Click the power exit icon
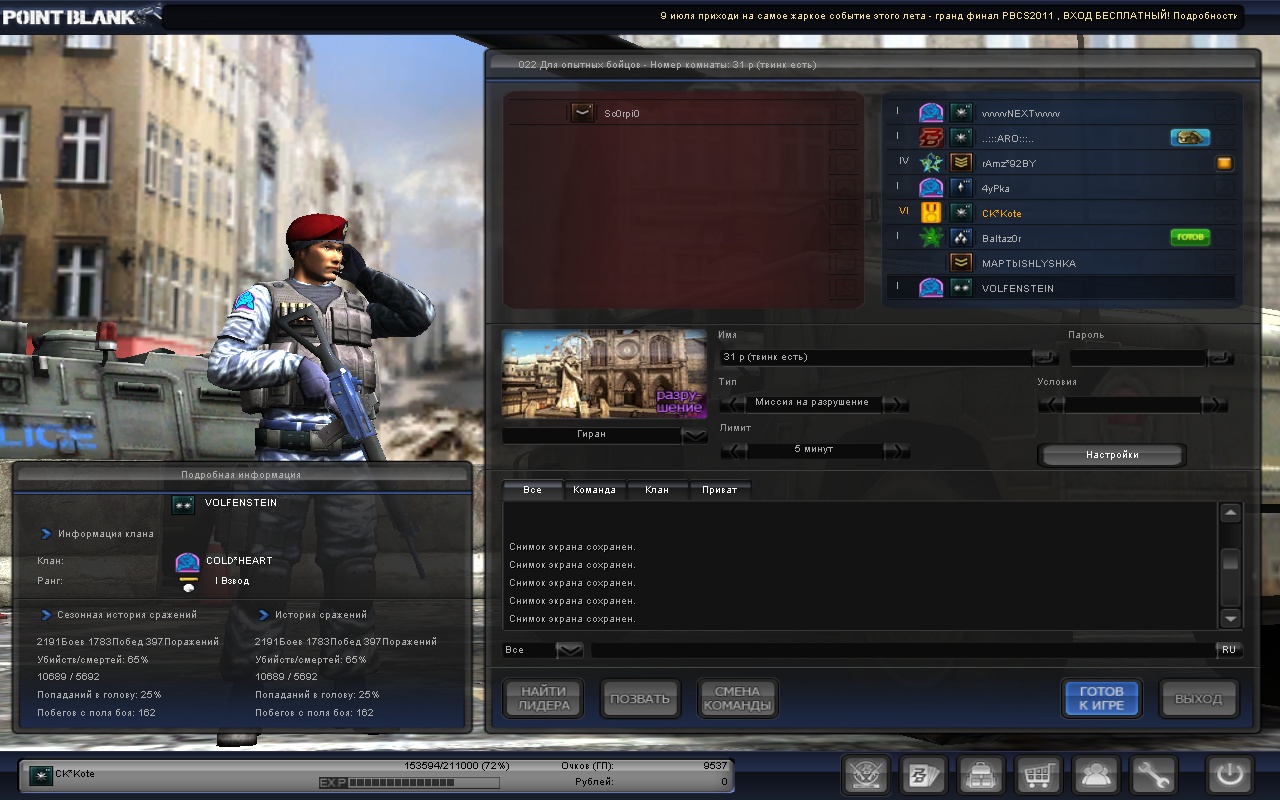Screen dimensions: 1280x800 pos(1229,775)
